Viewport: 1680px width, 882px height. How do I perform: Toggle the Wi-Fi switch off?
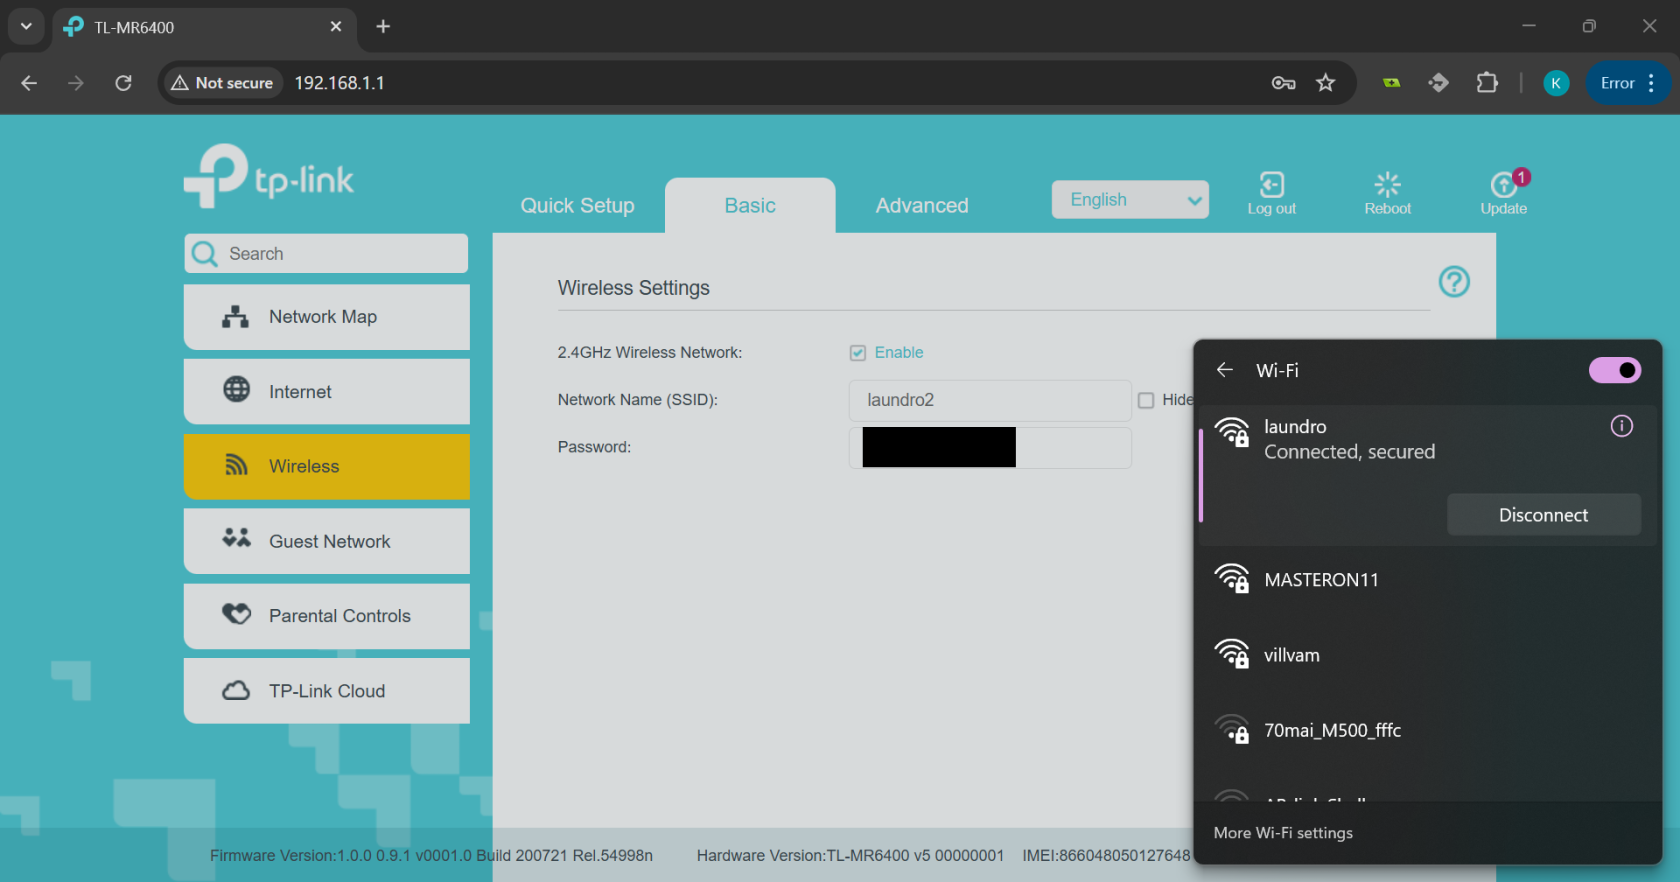(x=1614, y=370)
